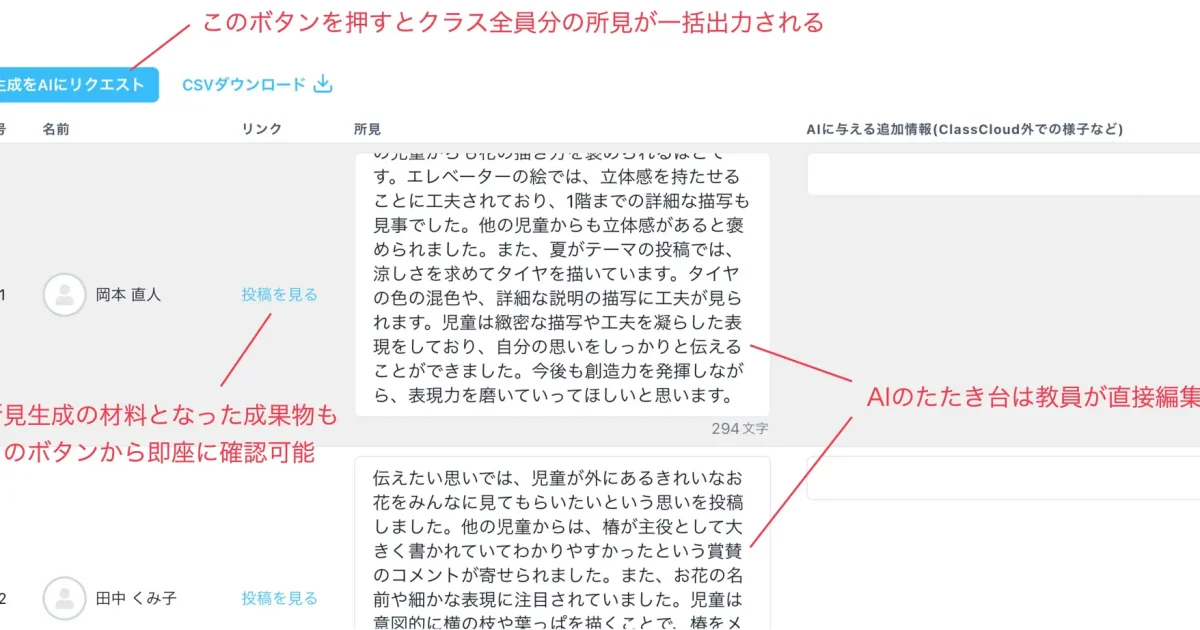Click the download icon beside CSVダウンロード
This screenshot has height=630, width=1200.
tap(322, 85)
